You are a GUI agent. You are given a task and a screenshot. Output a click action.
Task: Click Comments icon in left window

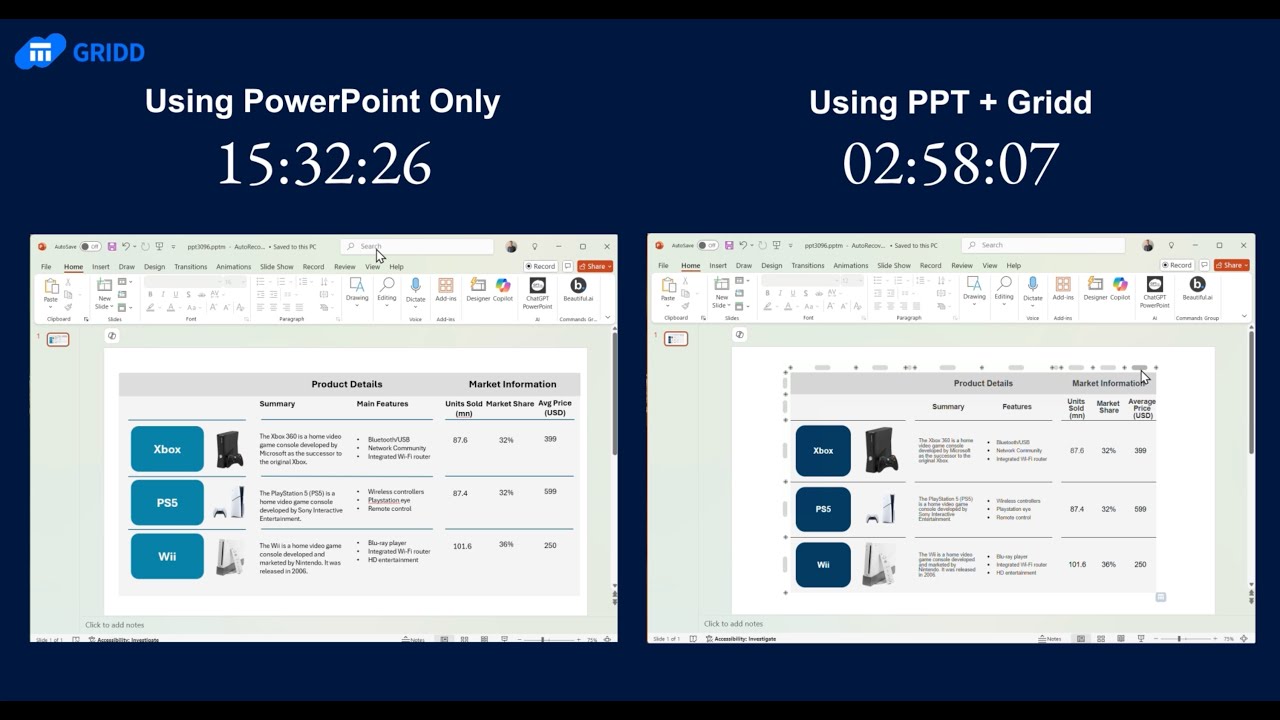click(x=568, y=267)
